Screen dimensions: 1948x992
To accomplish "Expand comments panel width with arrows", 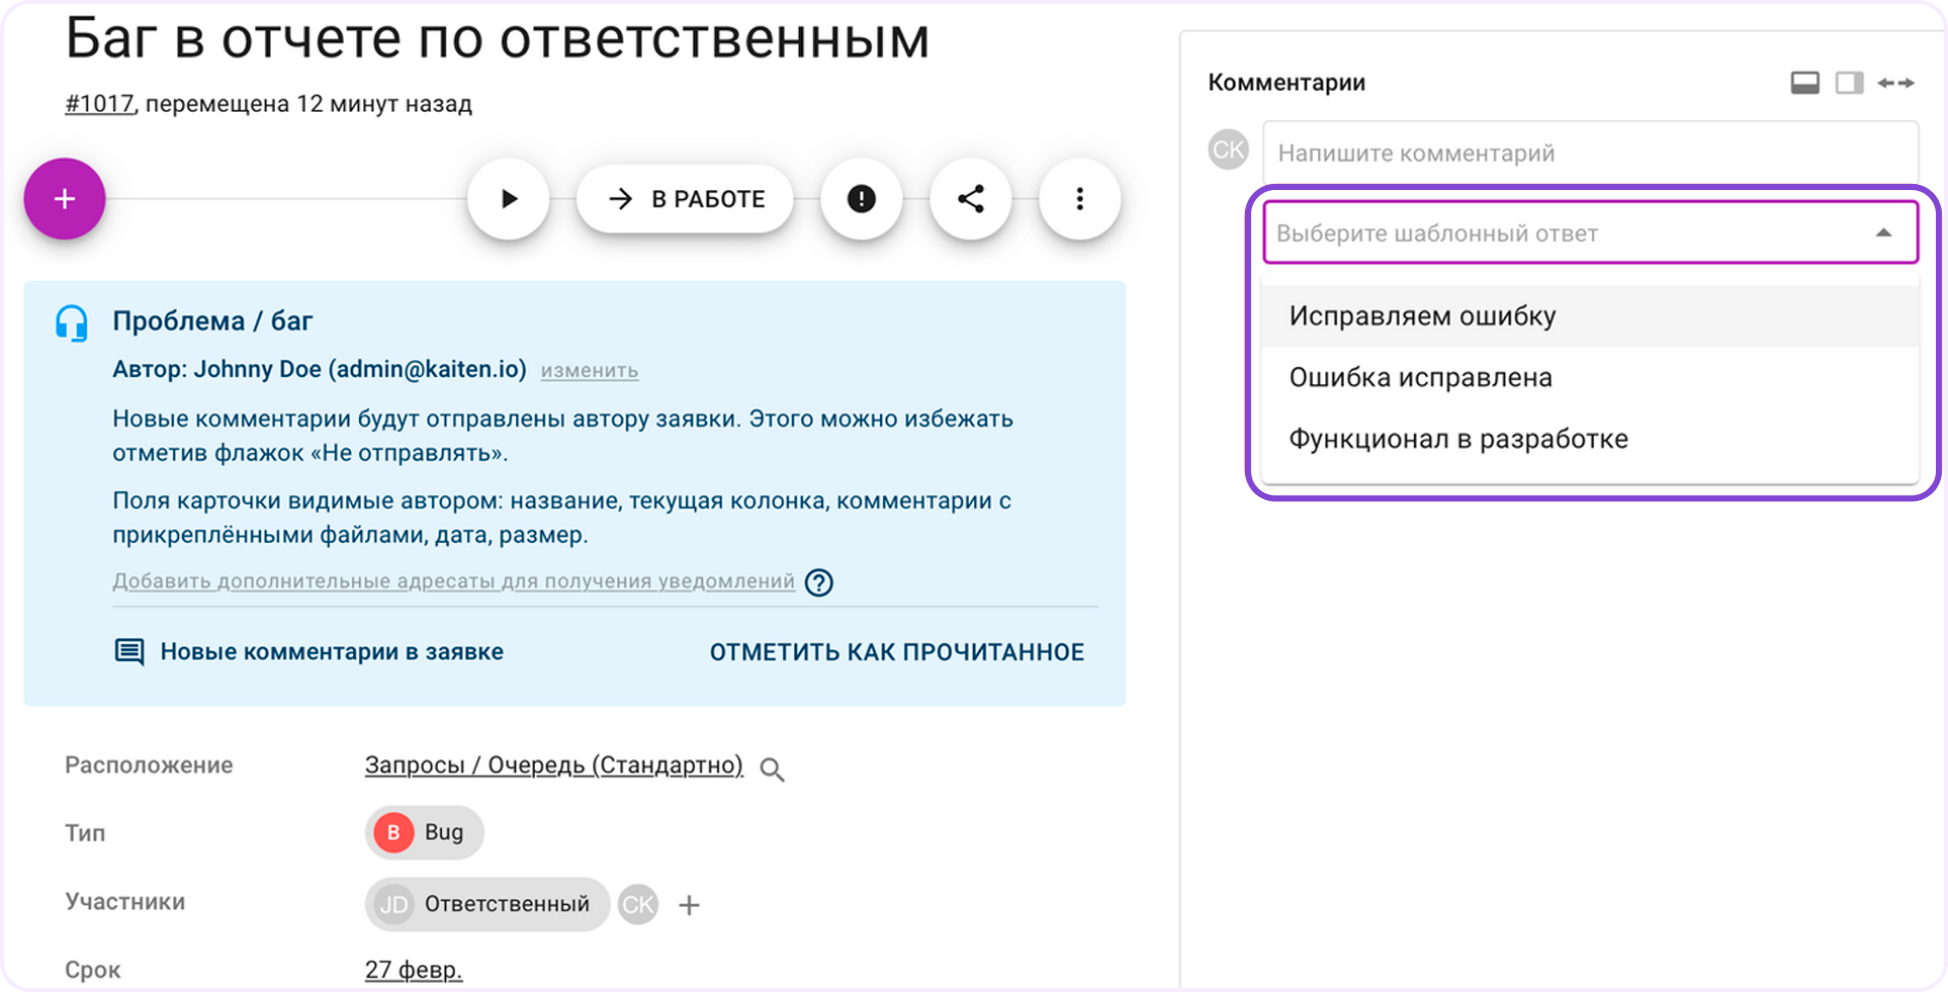I will pos(1895,83).
